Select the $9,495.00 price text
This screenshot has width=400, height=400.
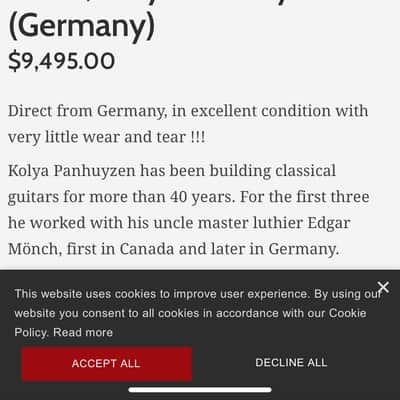pos(61,61)
